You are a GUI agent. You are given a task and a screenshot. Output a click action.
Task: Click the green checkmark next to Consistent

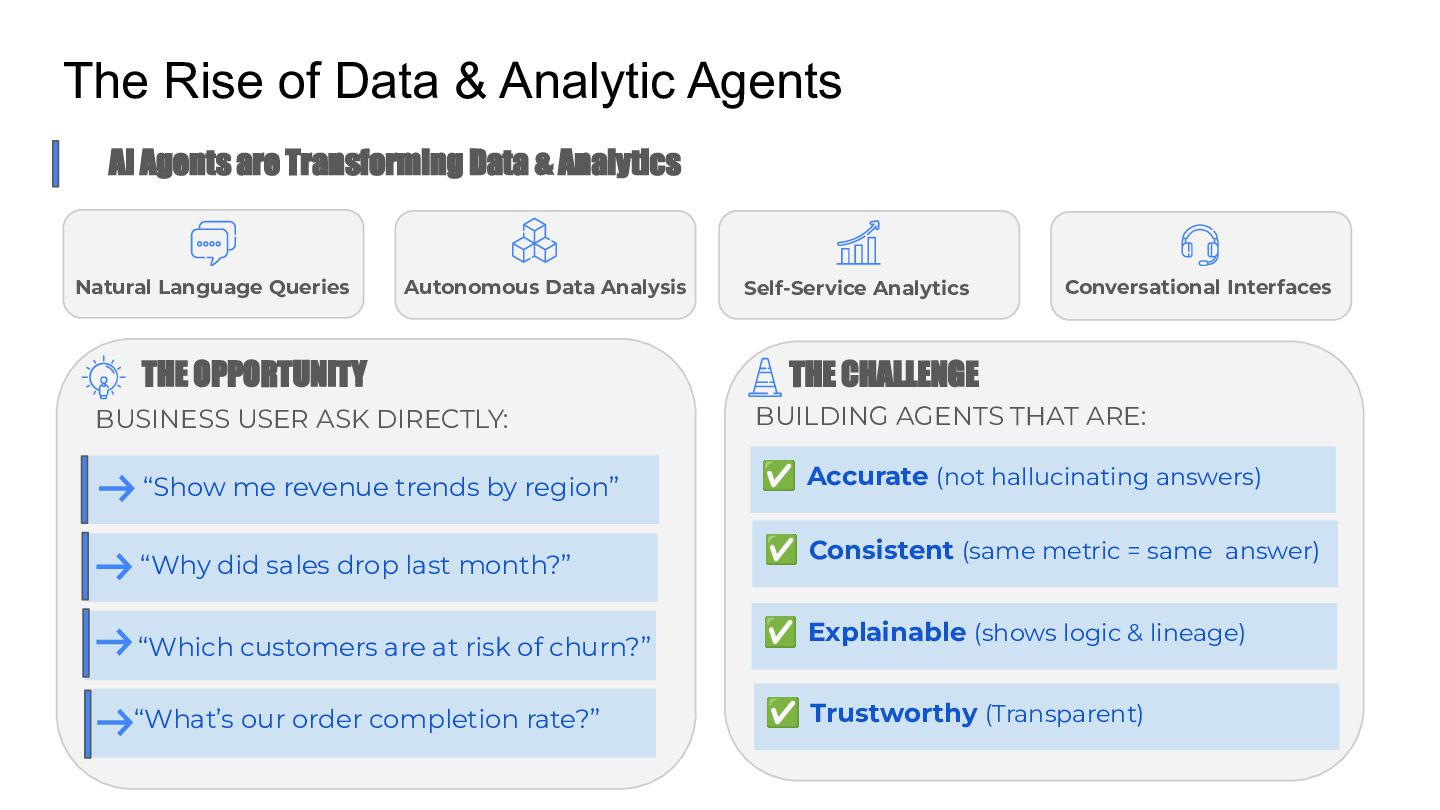[x=780, y=550]
